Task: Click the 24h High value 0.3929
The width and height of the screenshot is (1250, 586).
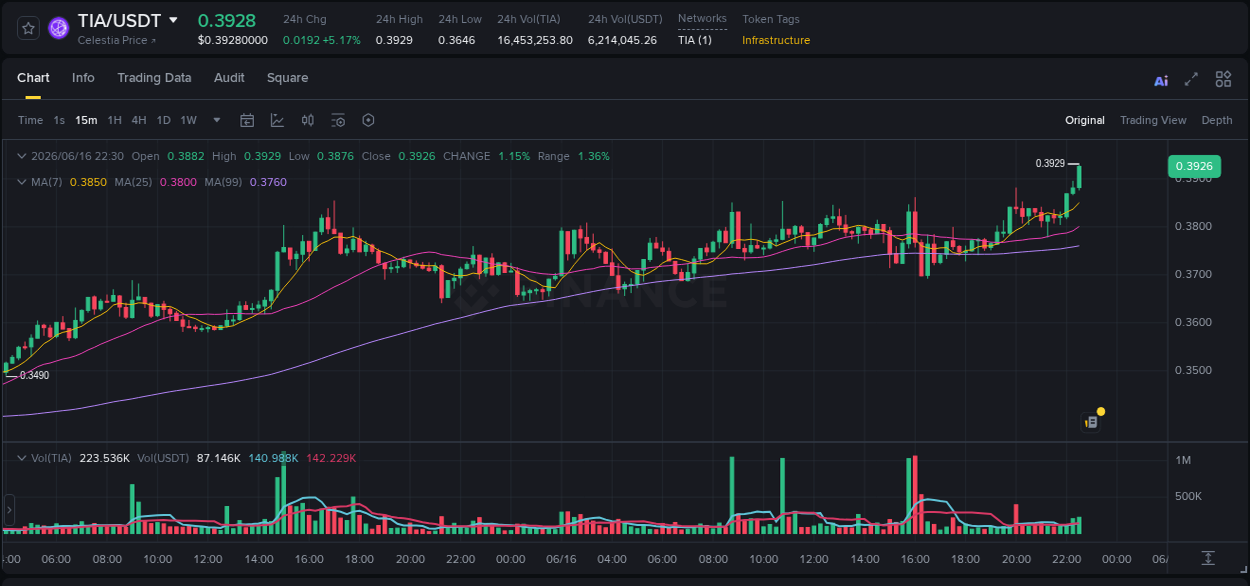Action: pyautogui.click(x=394, y=40)
